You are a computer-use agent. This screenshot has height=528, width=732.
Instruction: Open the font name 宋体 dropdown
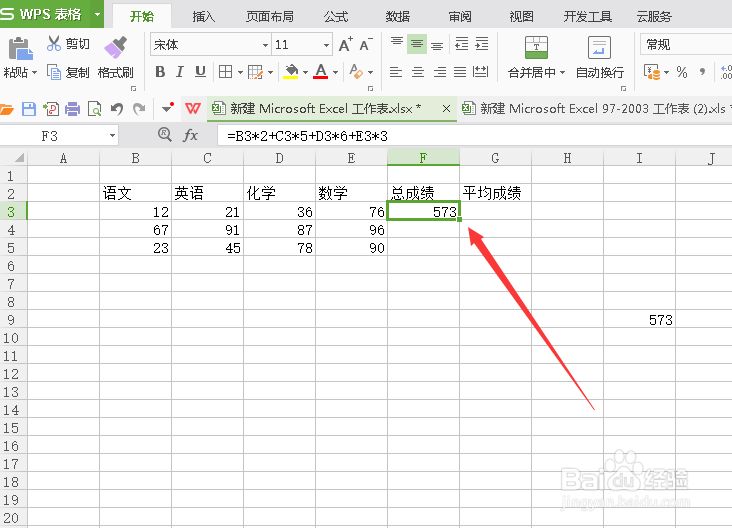(x=265, y=45)
